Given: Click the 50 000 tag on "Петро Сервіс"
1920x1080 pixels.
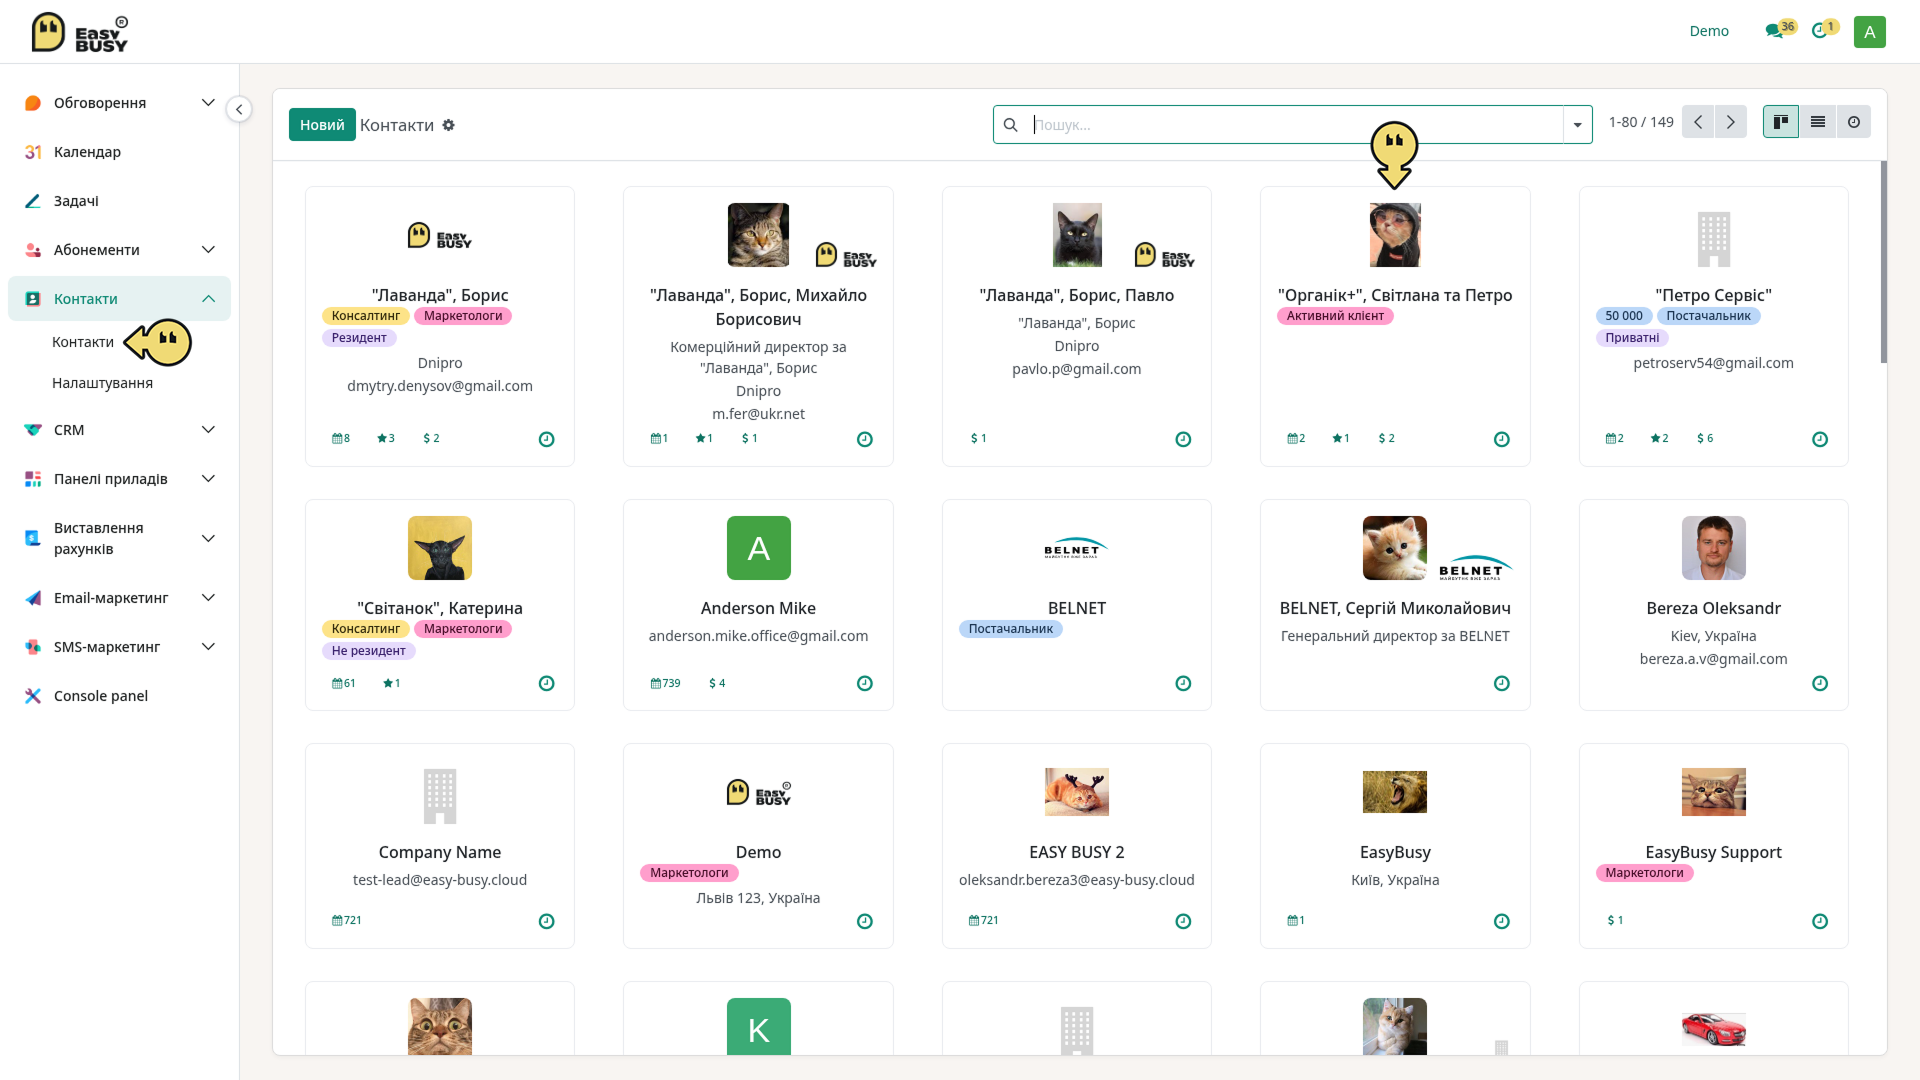Looking at the screenshot, I should (x=1623, y=316).
